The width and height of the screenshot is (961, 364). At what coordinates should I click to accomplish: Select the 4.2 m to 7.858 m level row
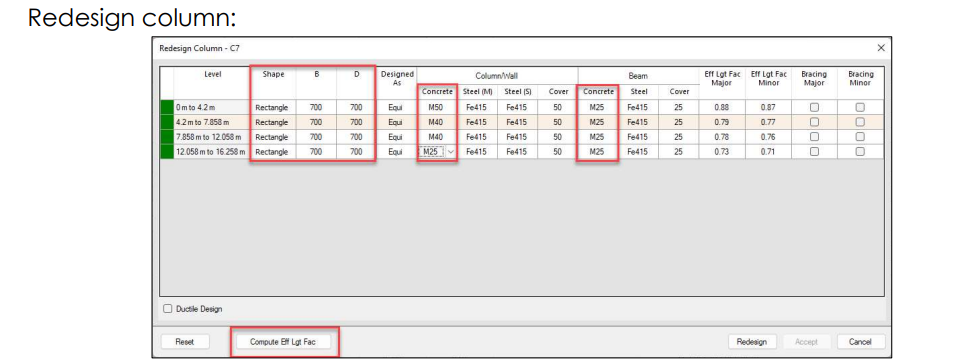click(x=522, y=122)
